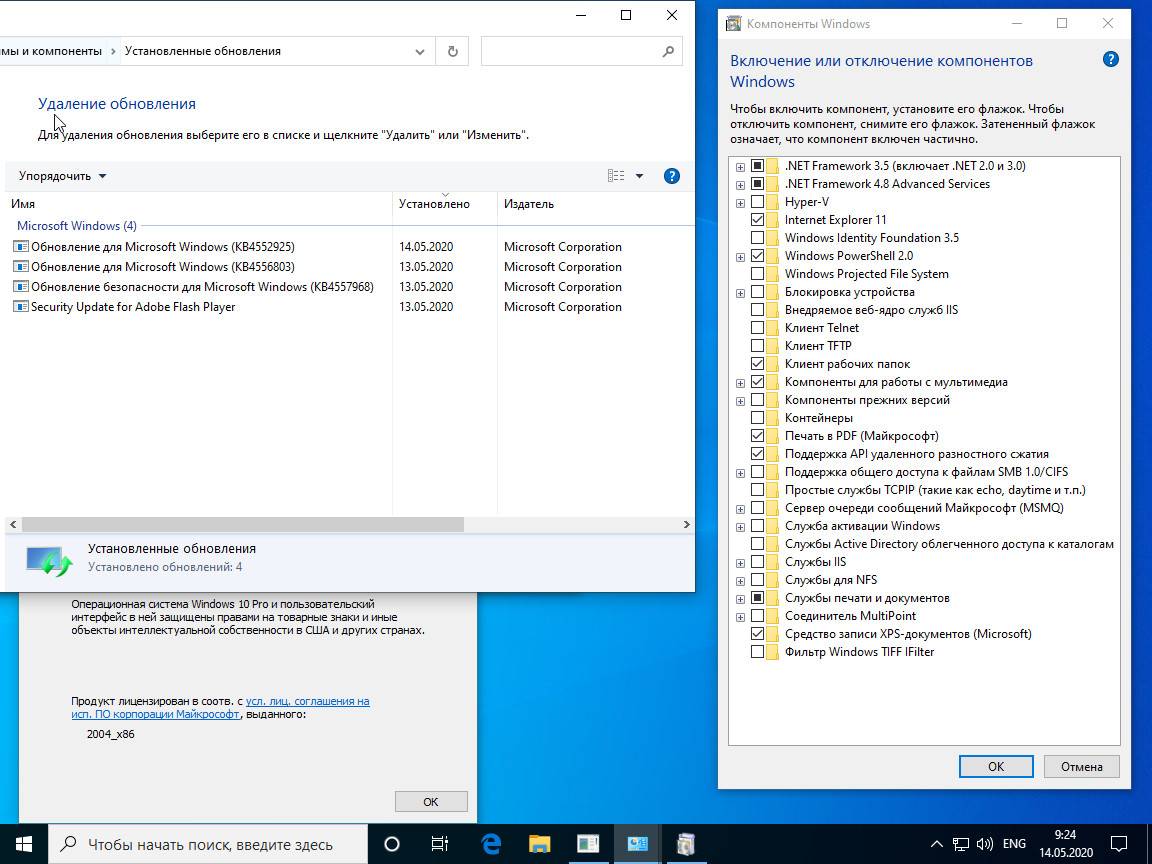Open File Explorer from the taskbar
Viewport: 1152px width, 864px height.
pyautogui.click(x=539, y=844)
